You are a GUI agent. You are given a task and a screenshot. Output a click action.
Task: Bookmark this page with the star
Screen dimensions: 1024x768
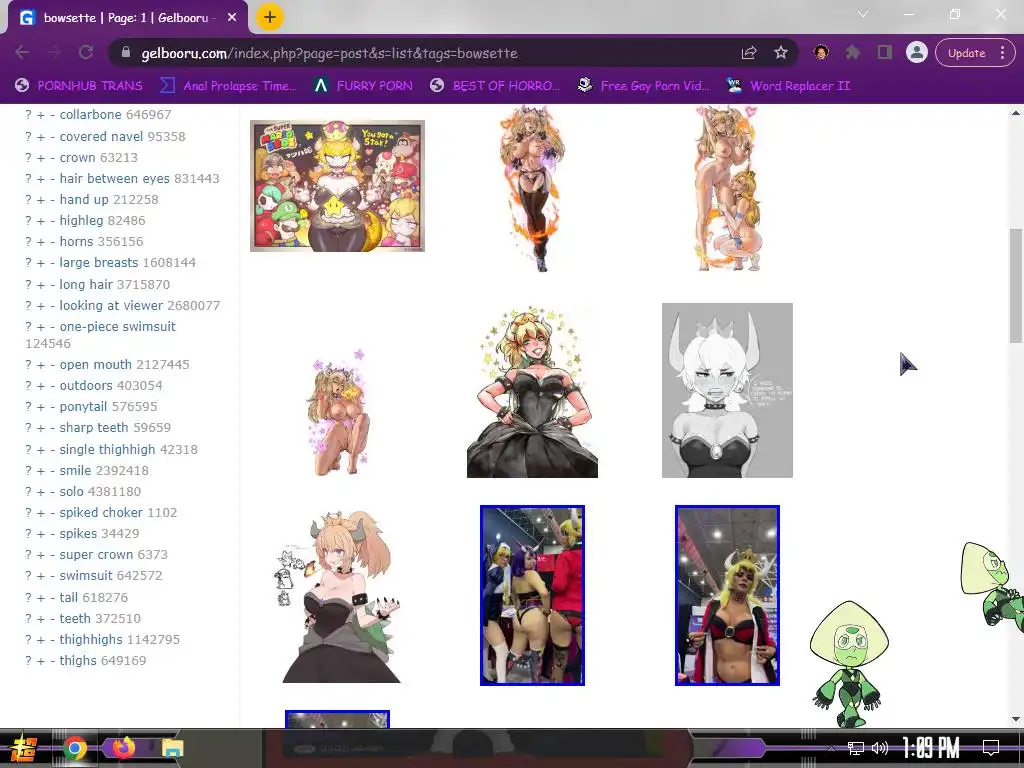(780, 53)
